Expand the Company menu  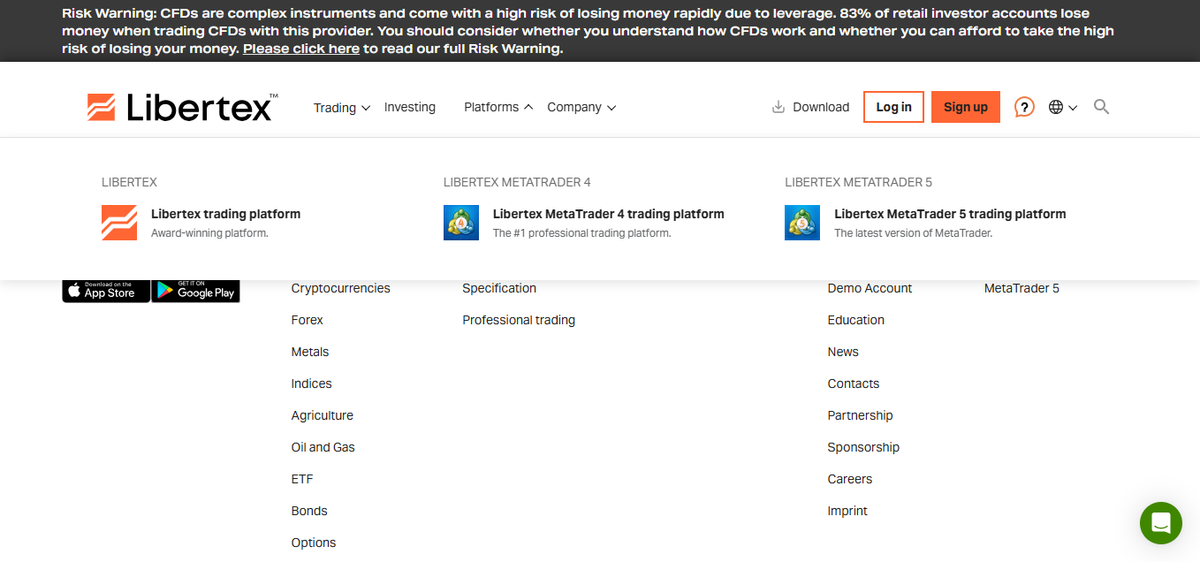tap(582, 107)
